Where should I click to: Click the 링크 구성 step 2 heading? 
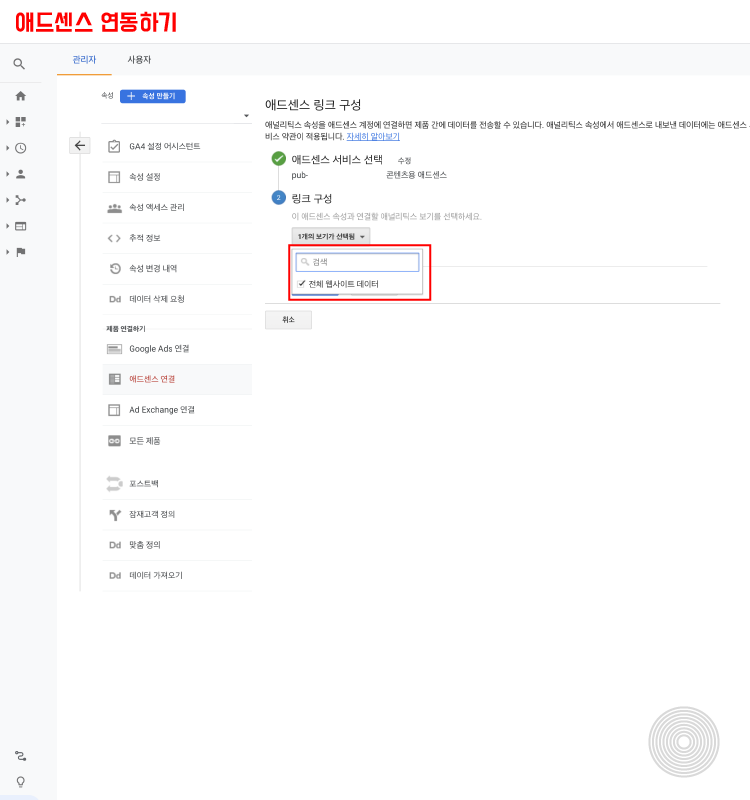point(312,198)
